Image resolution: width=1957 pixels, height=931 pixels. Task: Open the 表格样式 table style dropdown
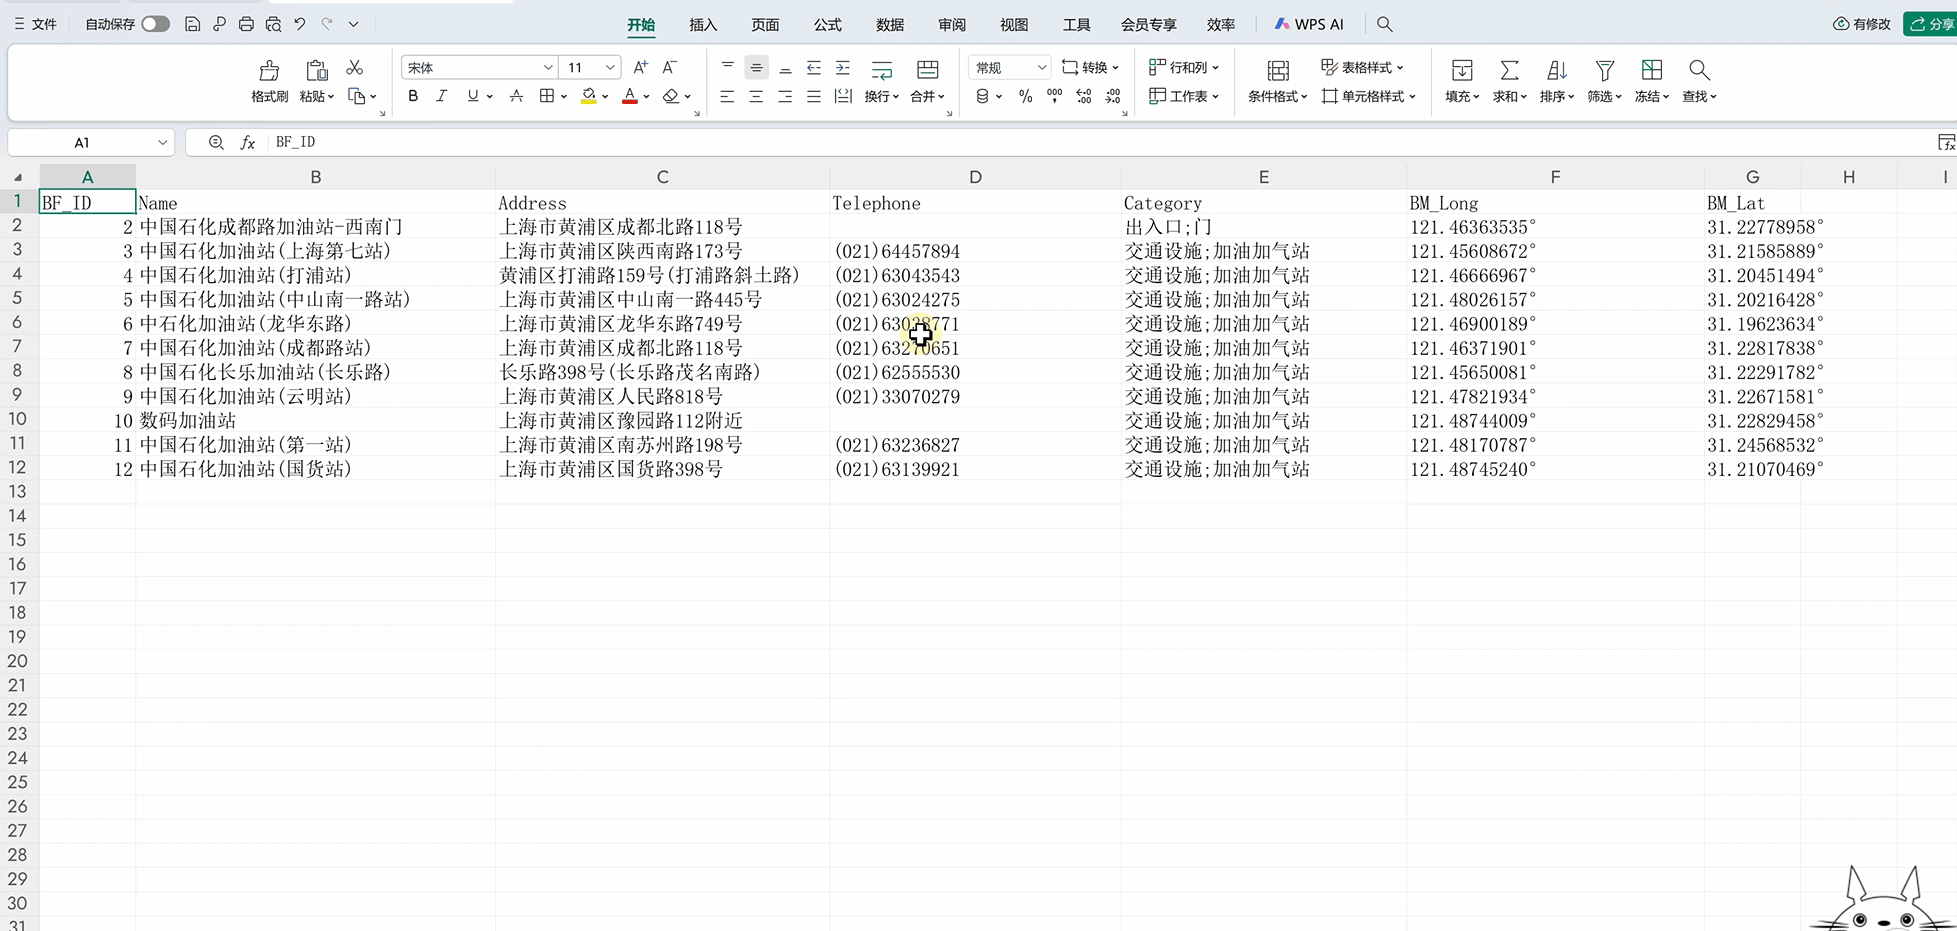tap(1362, 67)
